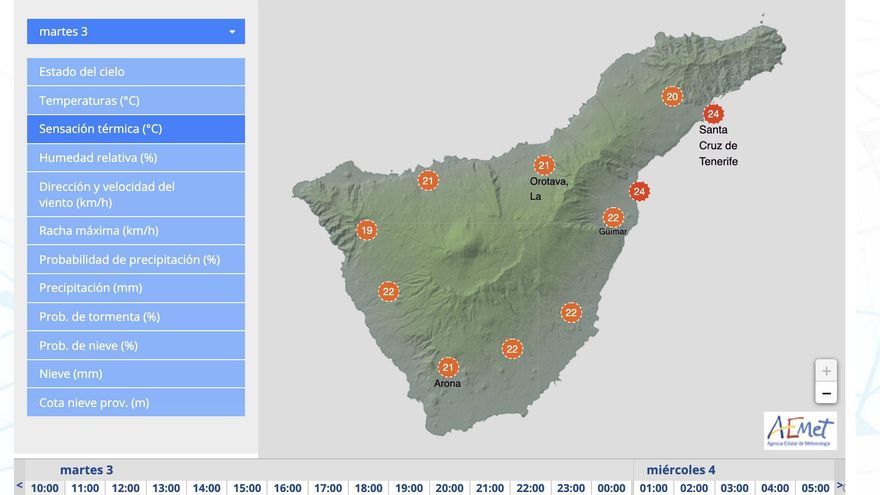Click the 21 marker on the northwest coast

click(428, 181)
